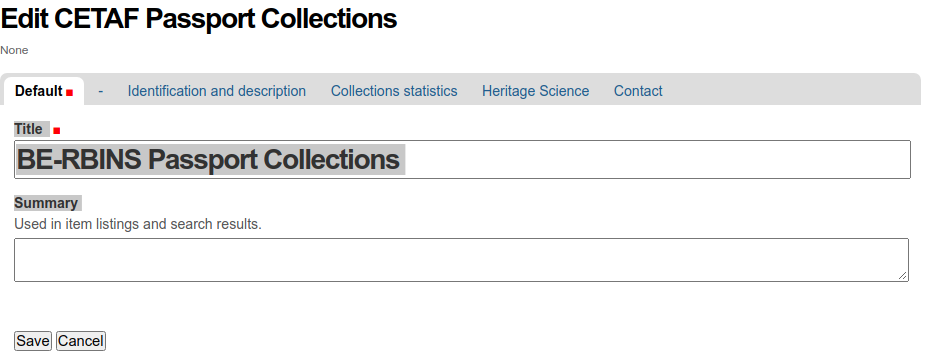Click the empty grey area of the tab strip

tap(790, 89)
